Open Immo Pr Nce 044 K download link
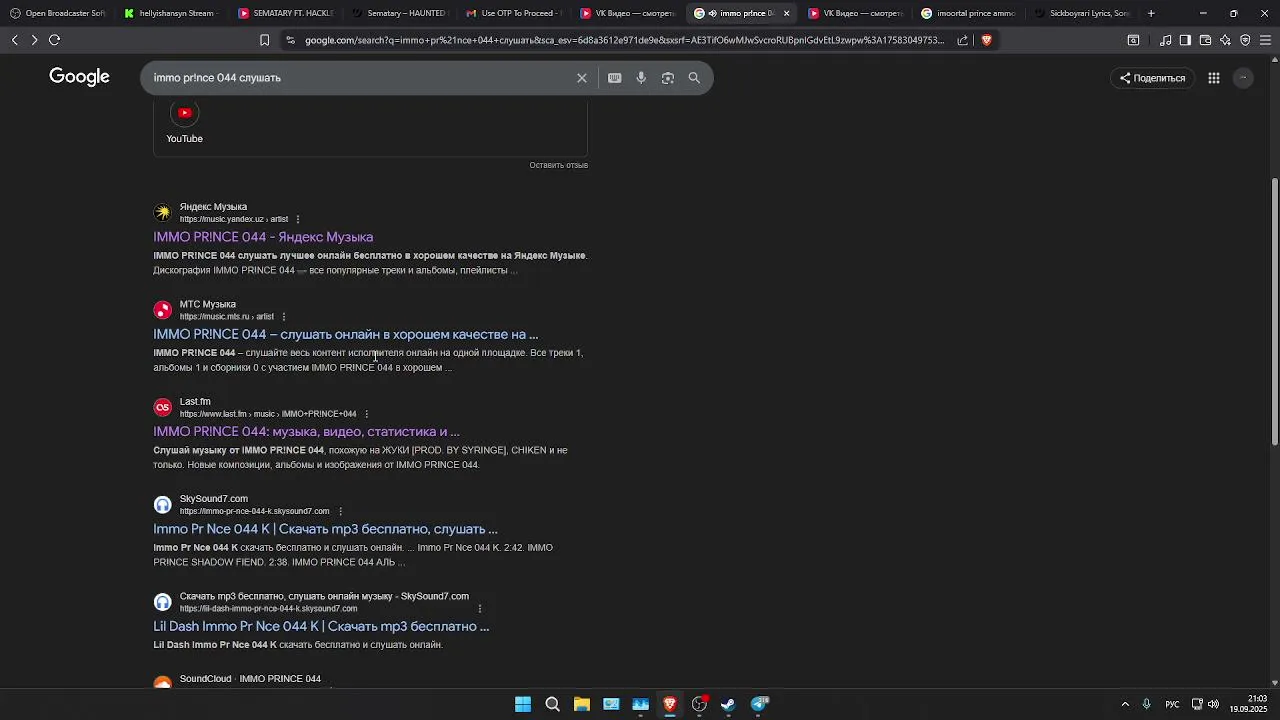The height and width of the screenshot is (720, 1280). [325, 529]
